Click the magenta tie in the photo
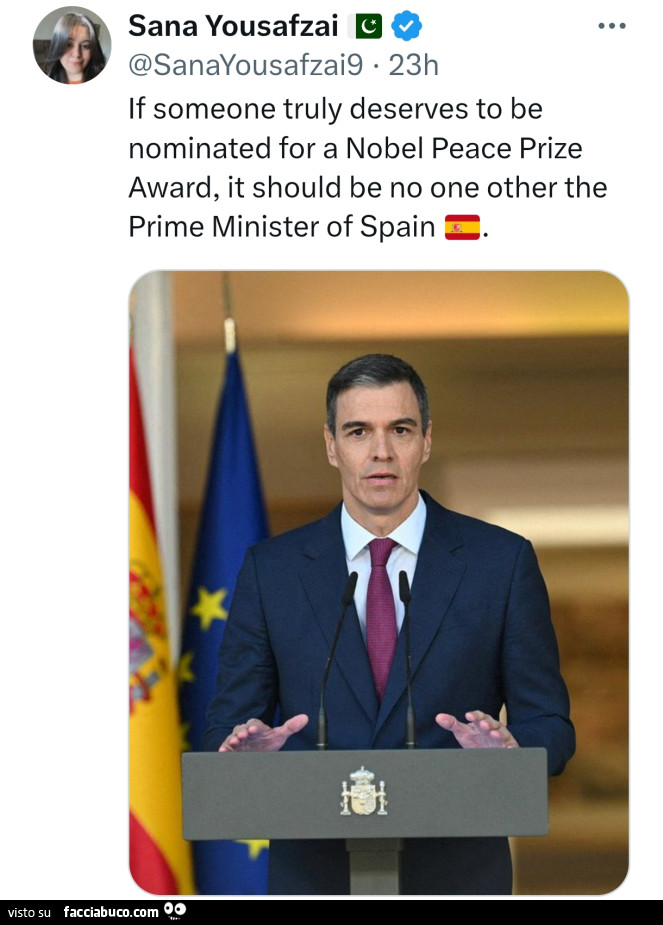663x925 pixels. (x=381, y=612)
